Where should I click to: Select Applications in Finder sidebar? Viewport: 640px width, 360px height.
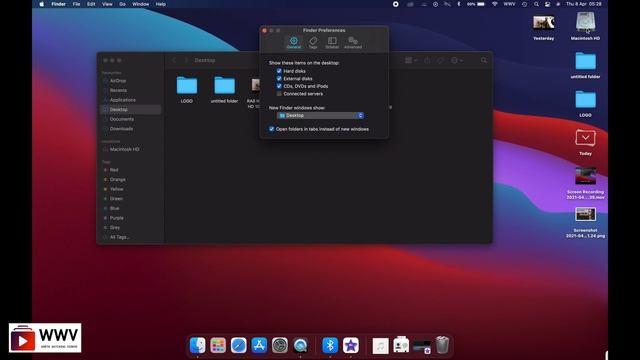coord(131,100)
